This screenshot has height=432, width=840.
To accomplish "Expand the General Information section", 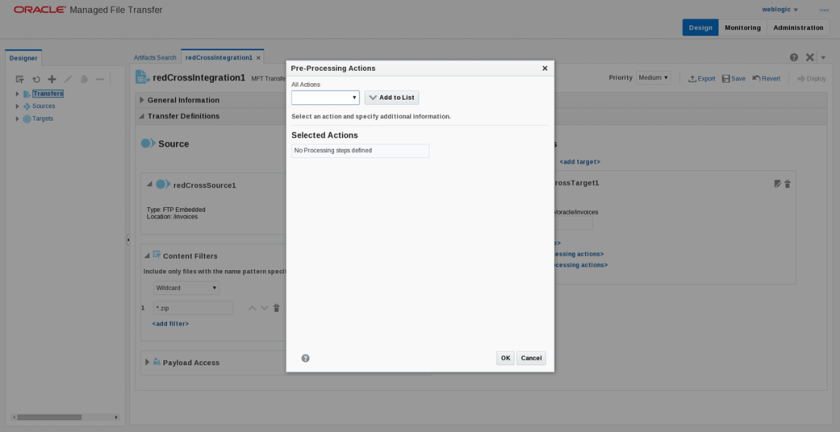I will (x=142, y=100).
